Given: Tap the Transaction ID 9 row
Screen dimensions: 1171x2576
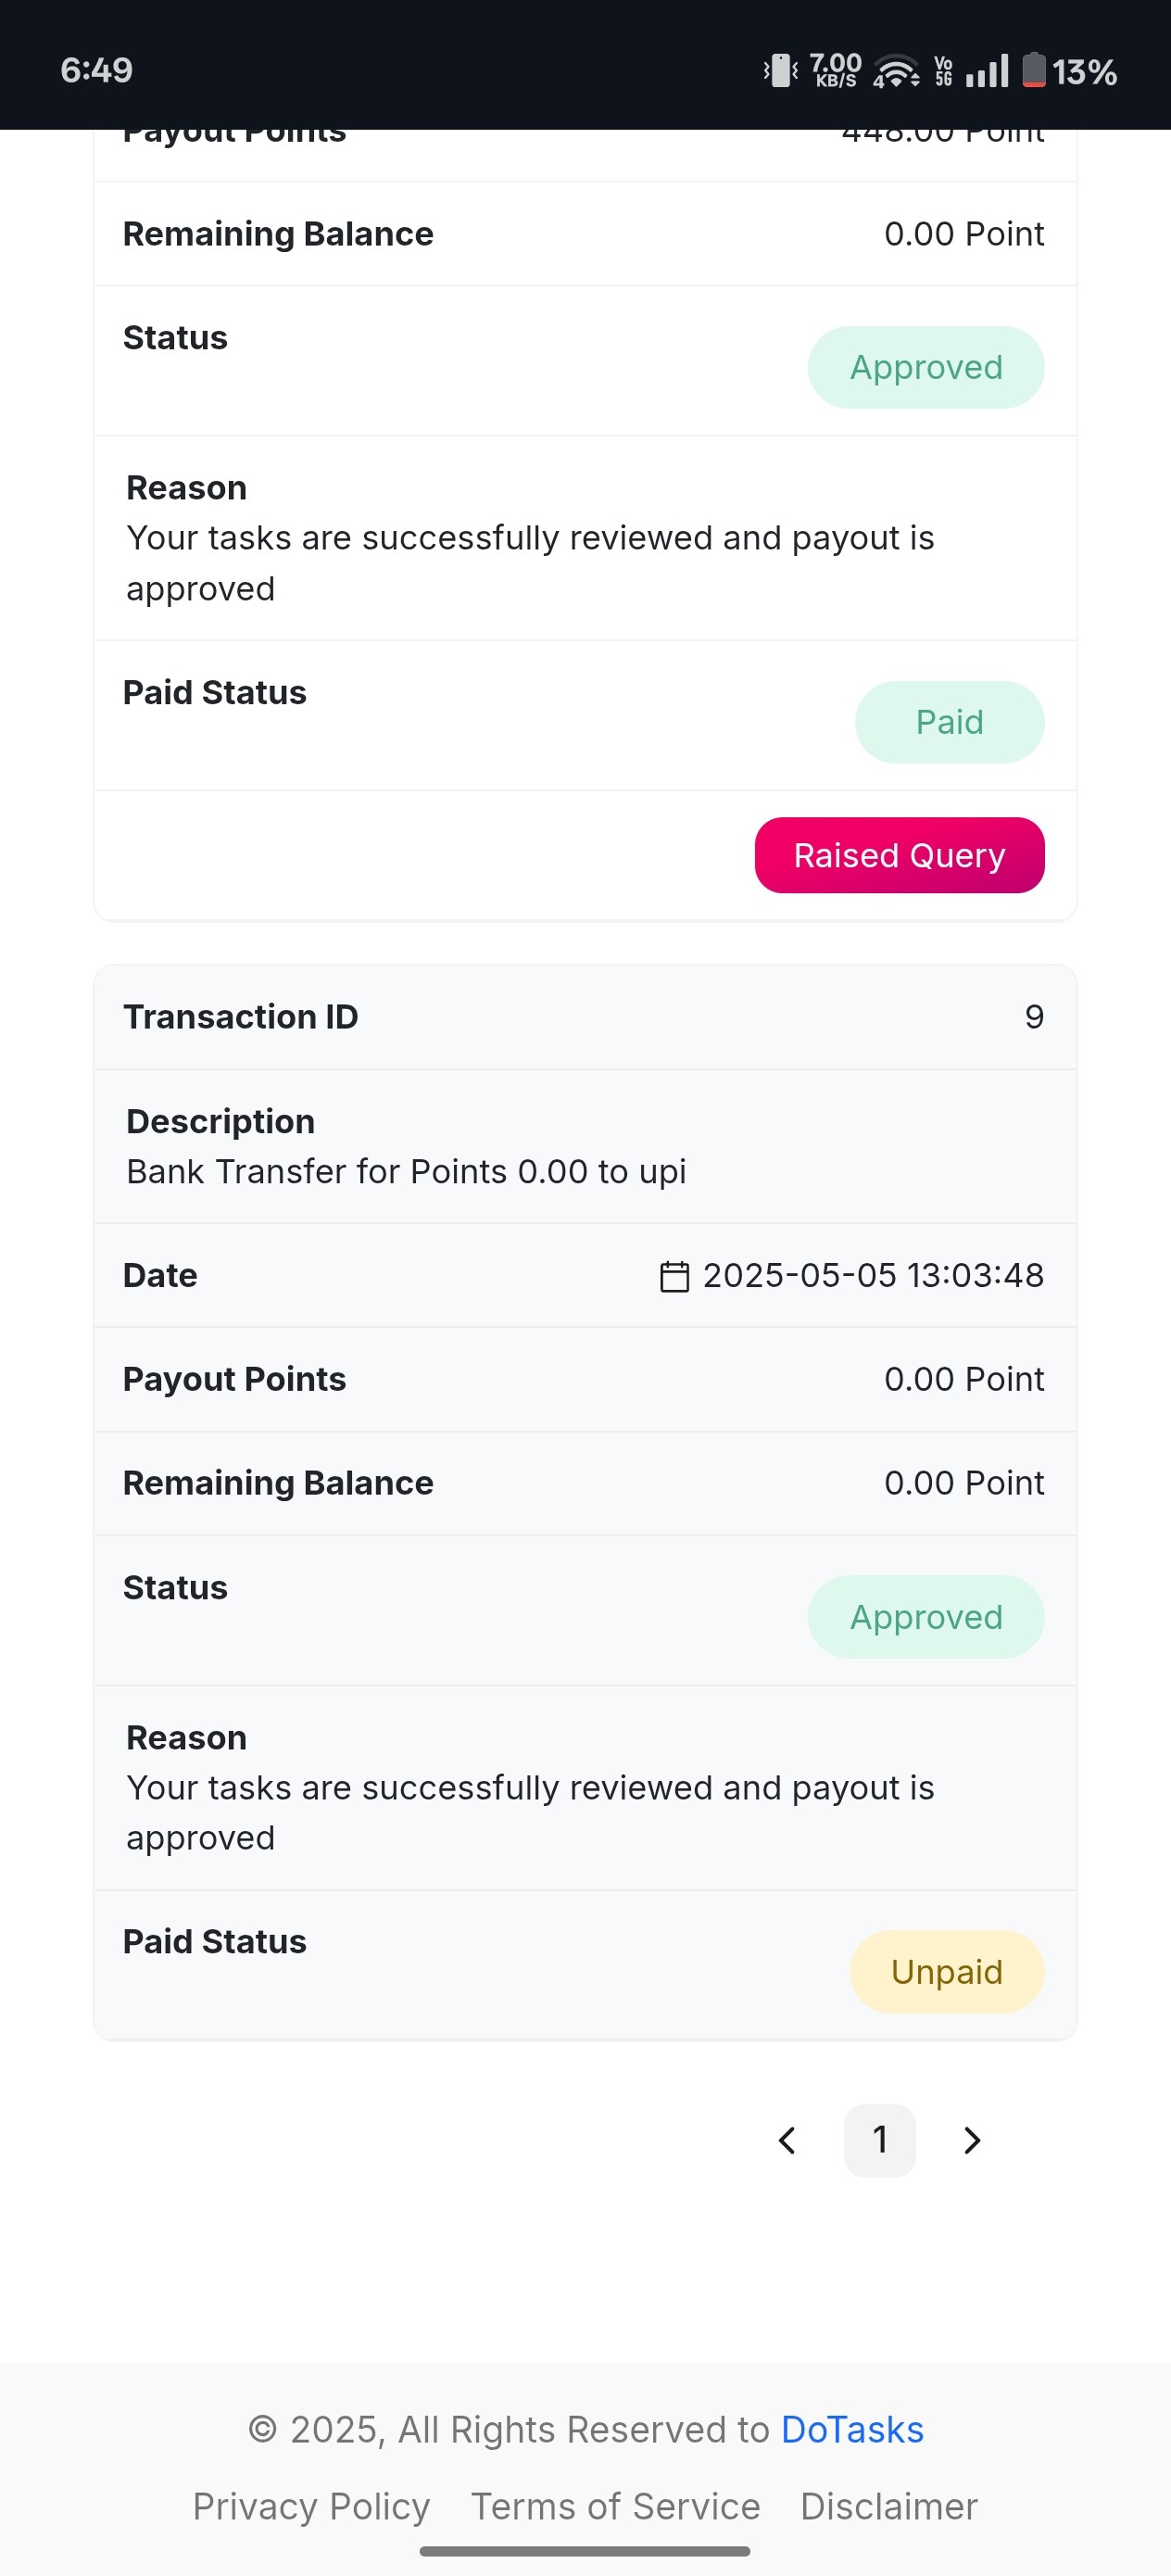Looking at the screenshot, I should click(585, 1017).
